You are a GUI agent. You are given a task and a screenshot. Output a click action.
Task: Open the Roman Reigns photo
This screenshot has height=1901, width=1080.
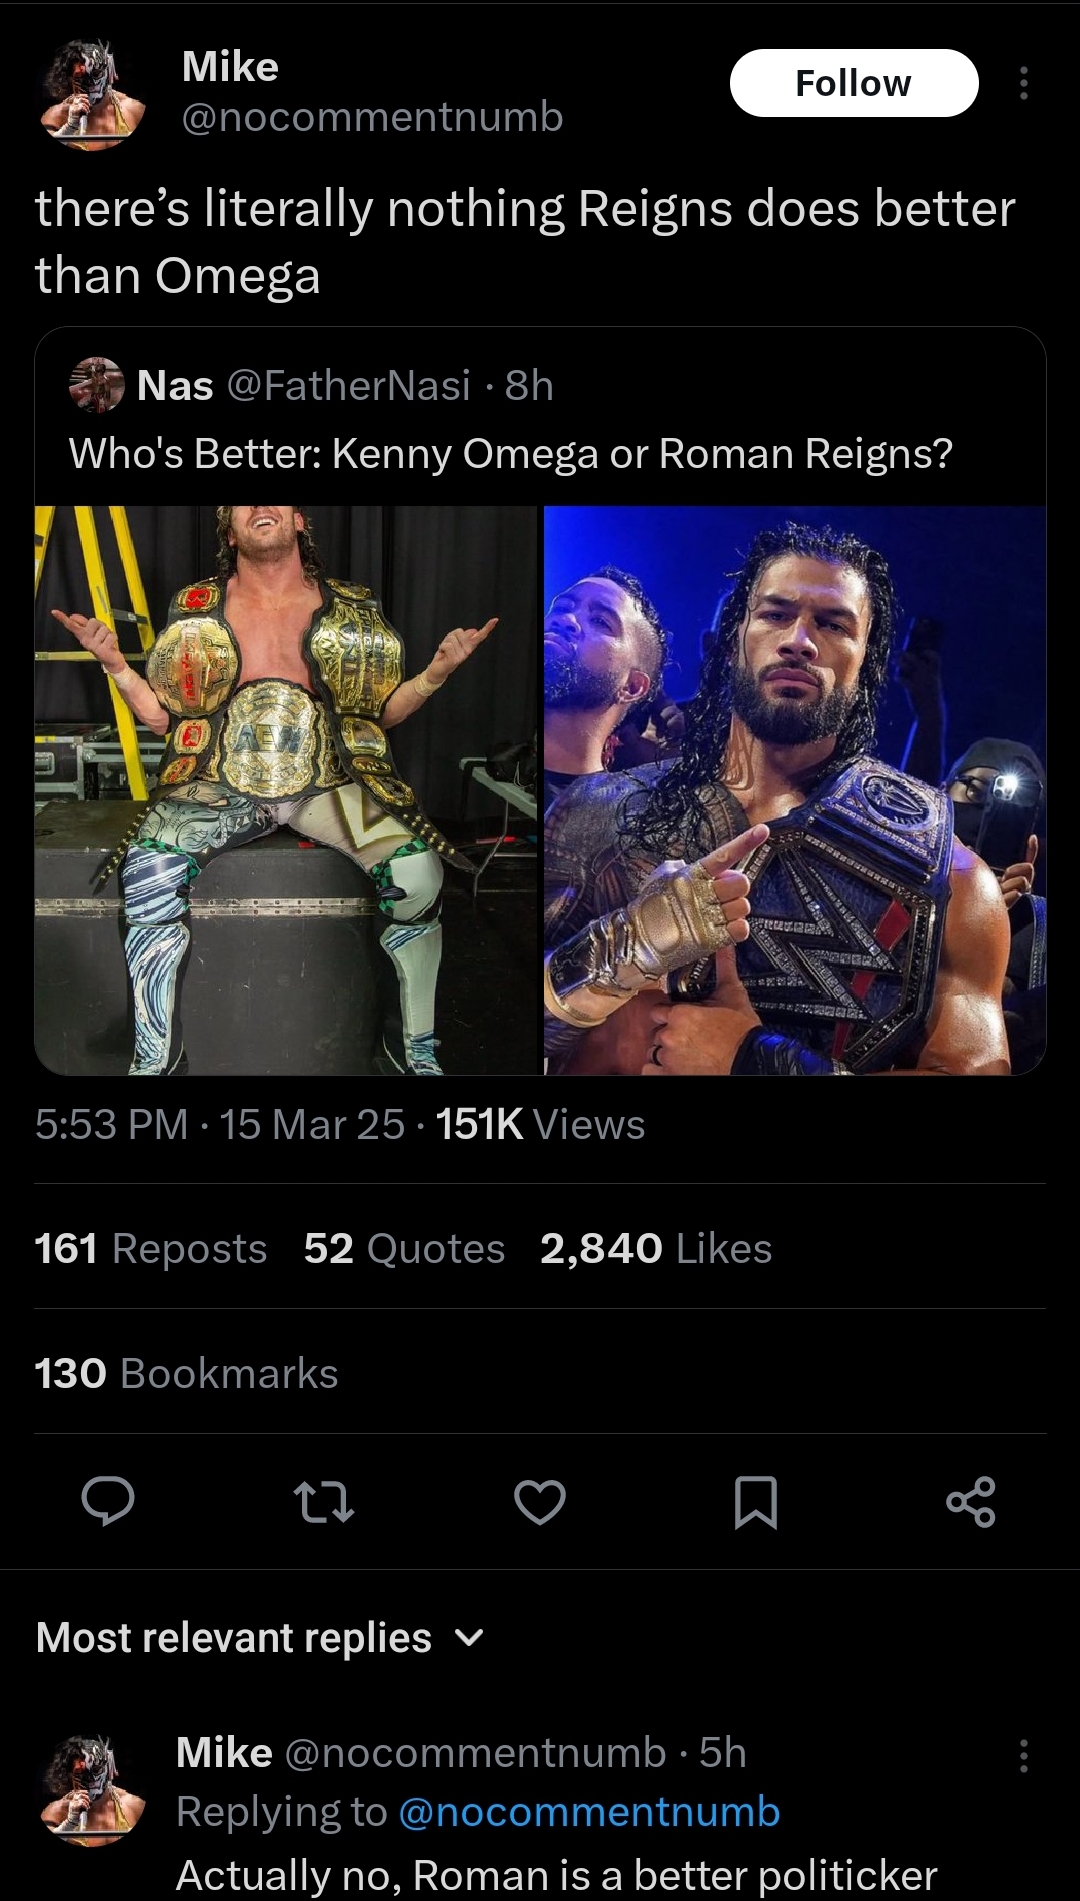pyautogui.click(x=795, y=790)
